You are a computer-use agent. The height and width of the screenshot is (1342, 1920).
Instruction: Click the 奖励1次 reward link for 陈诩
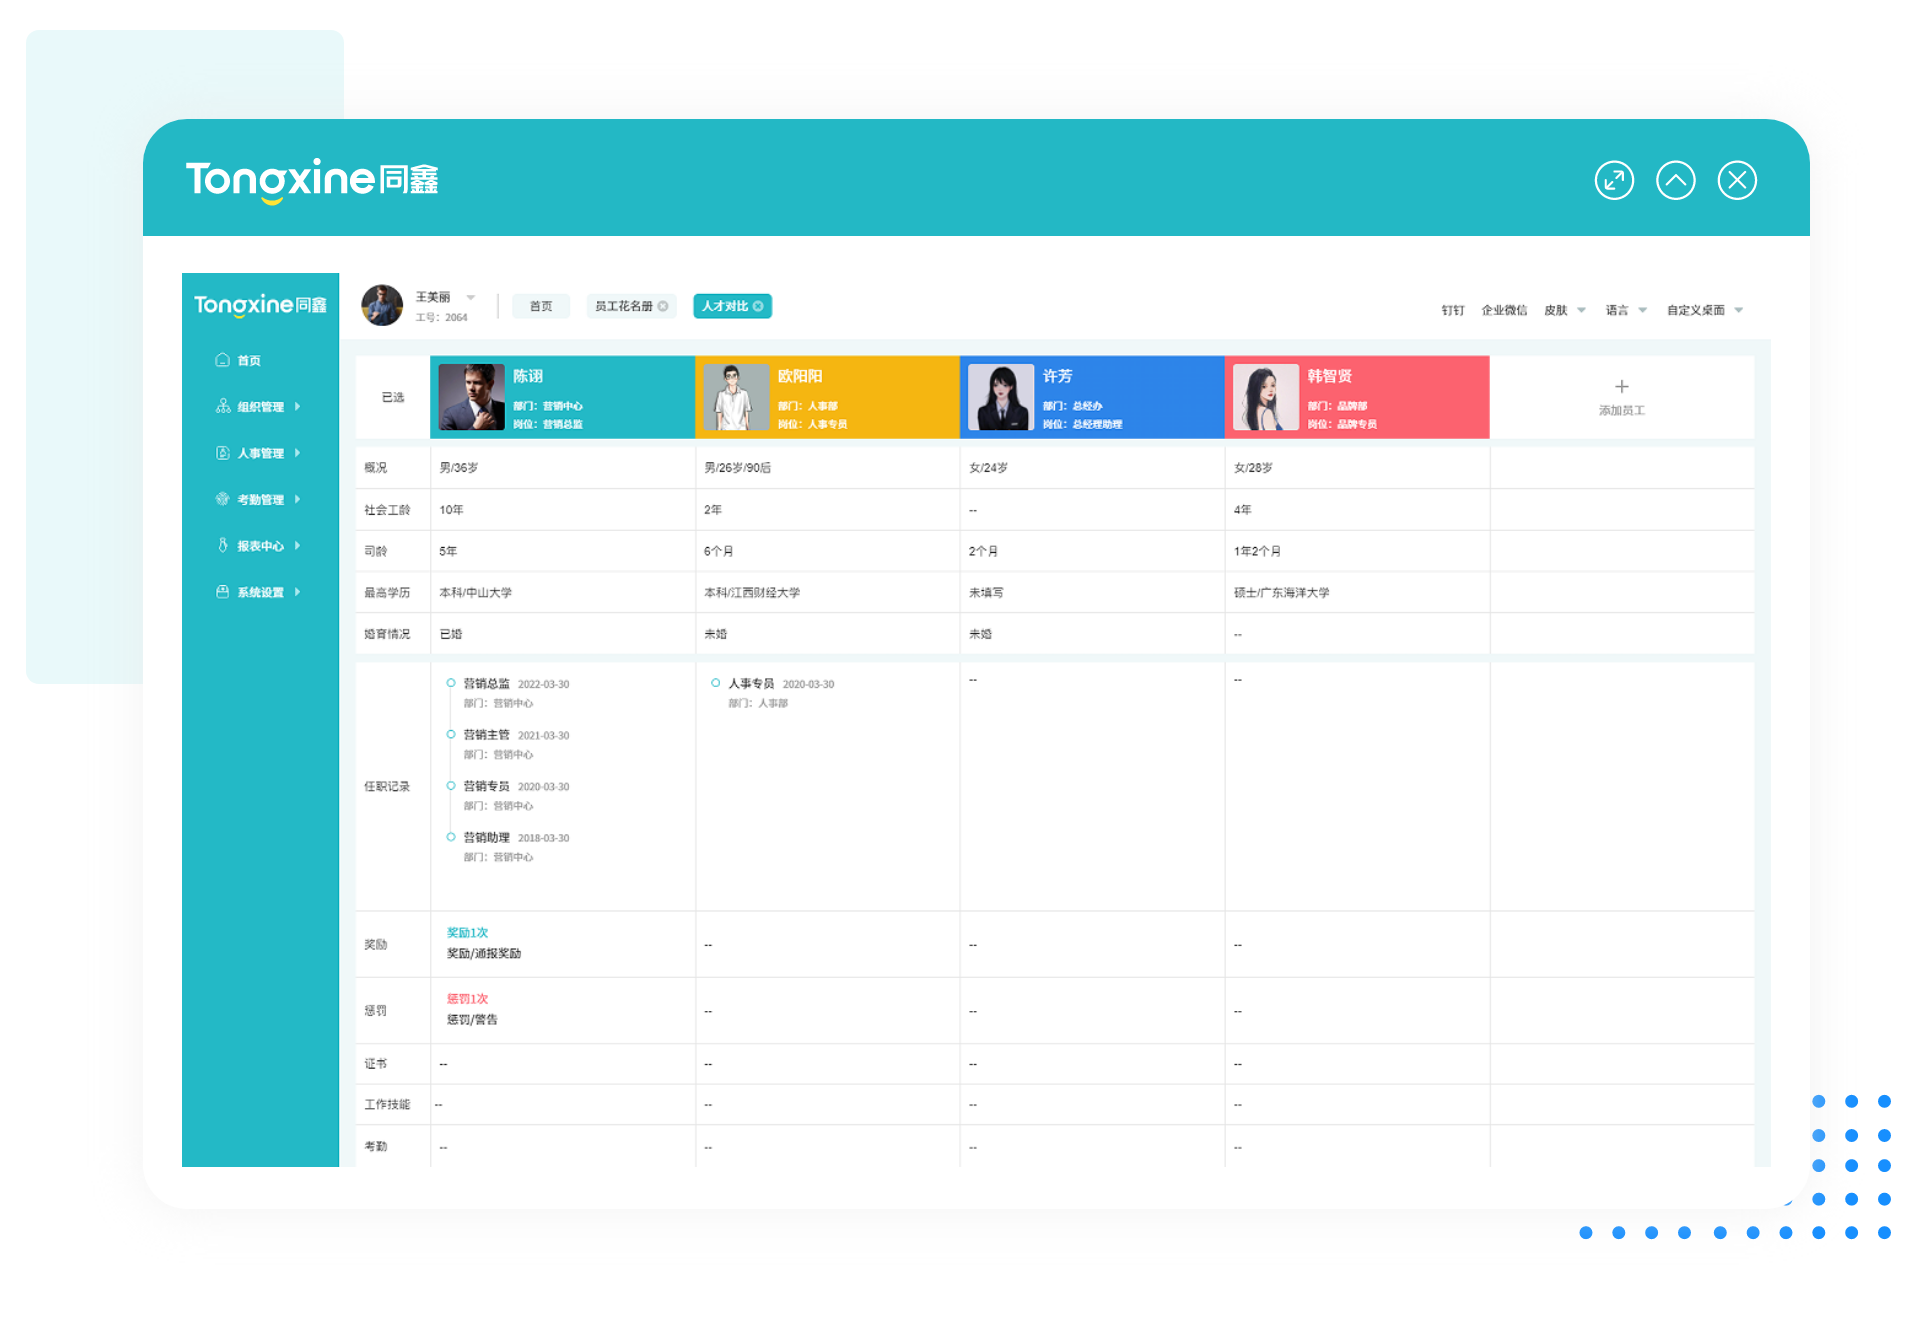[466, 932]
